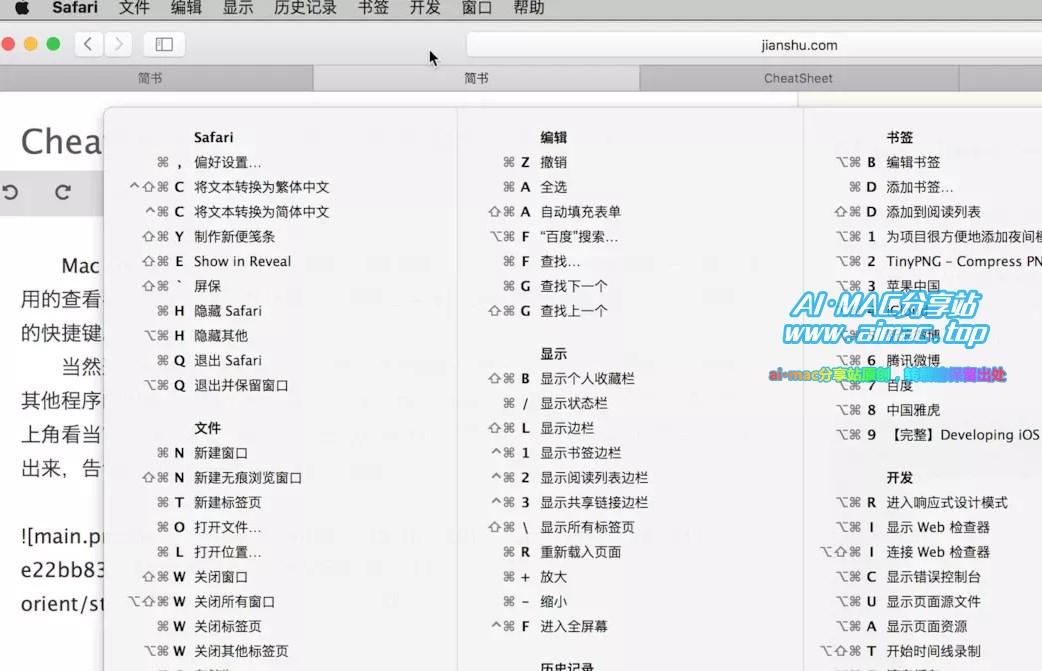The height and width of the screenshot is (671, 1042).
Task: Click Show in Reveal entry
Action: 243,261
